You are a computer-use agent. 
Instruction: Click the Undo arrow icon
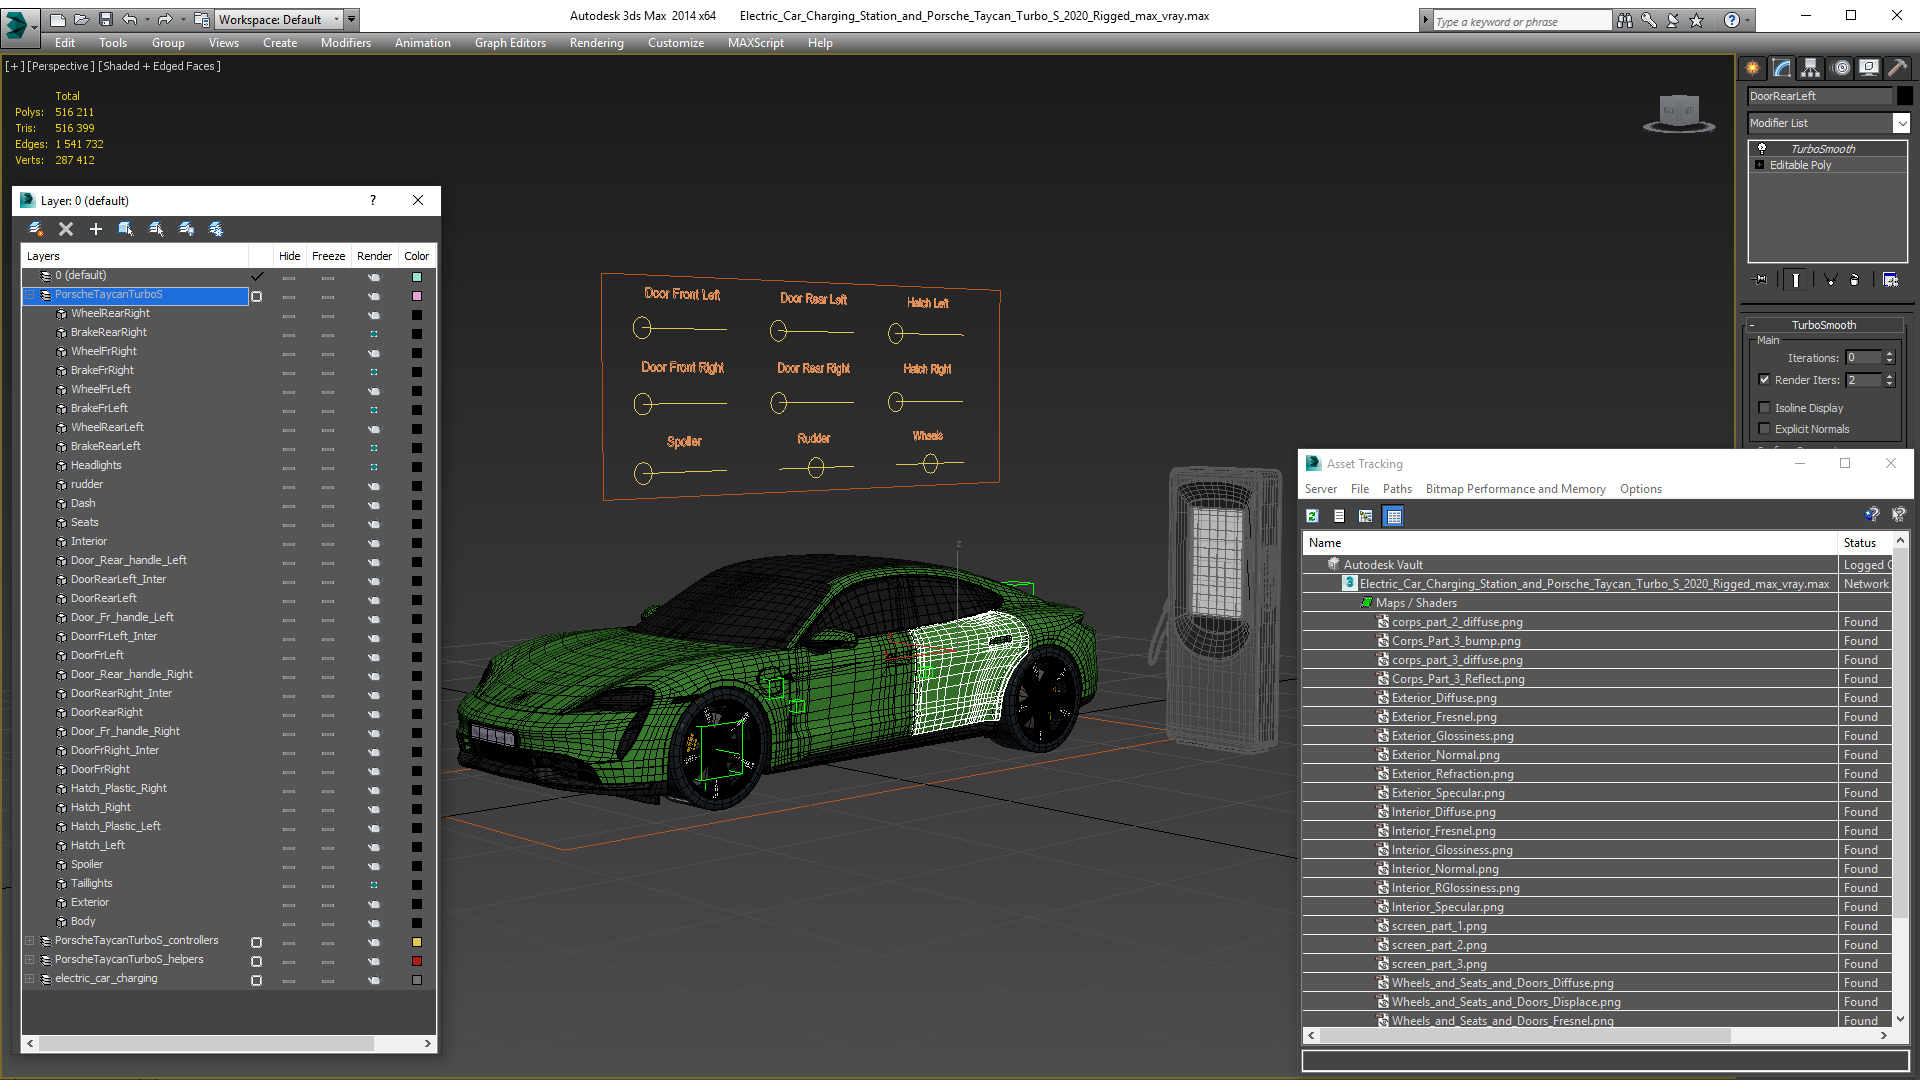[x=130, y=19]
